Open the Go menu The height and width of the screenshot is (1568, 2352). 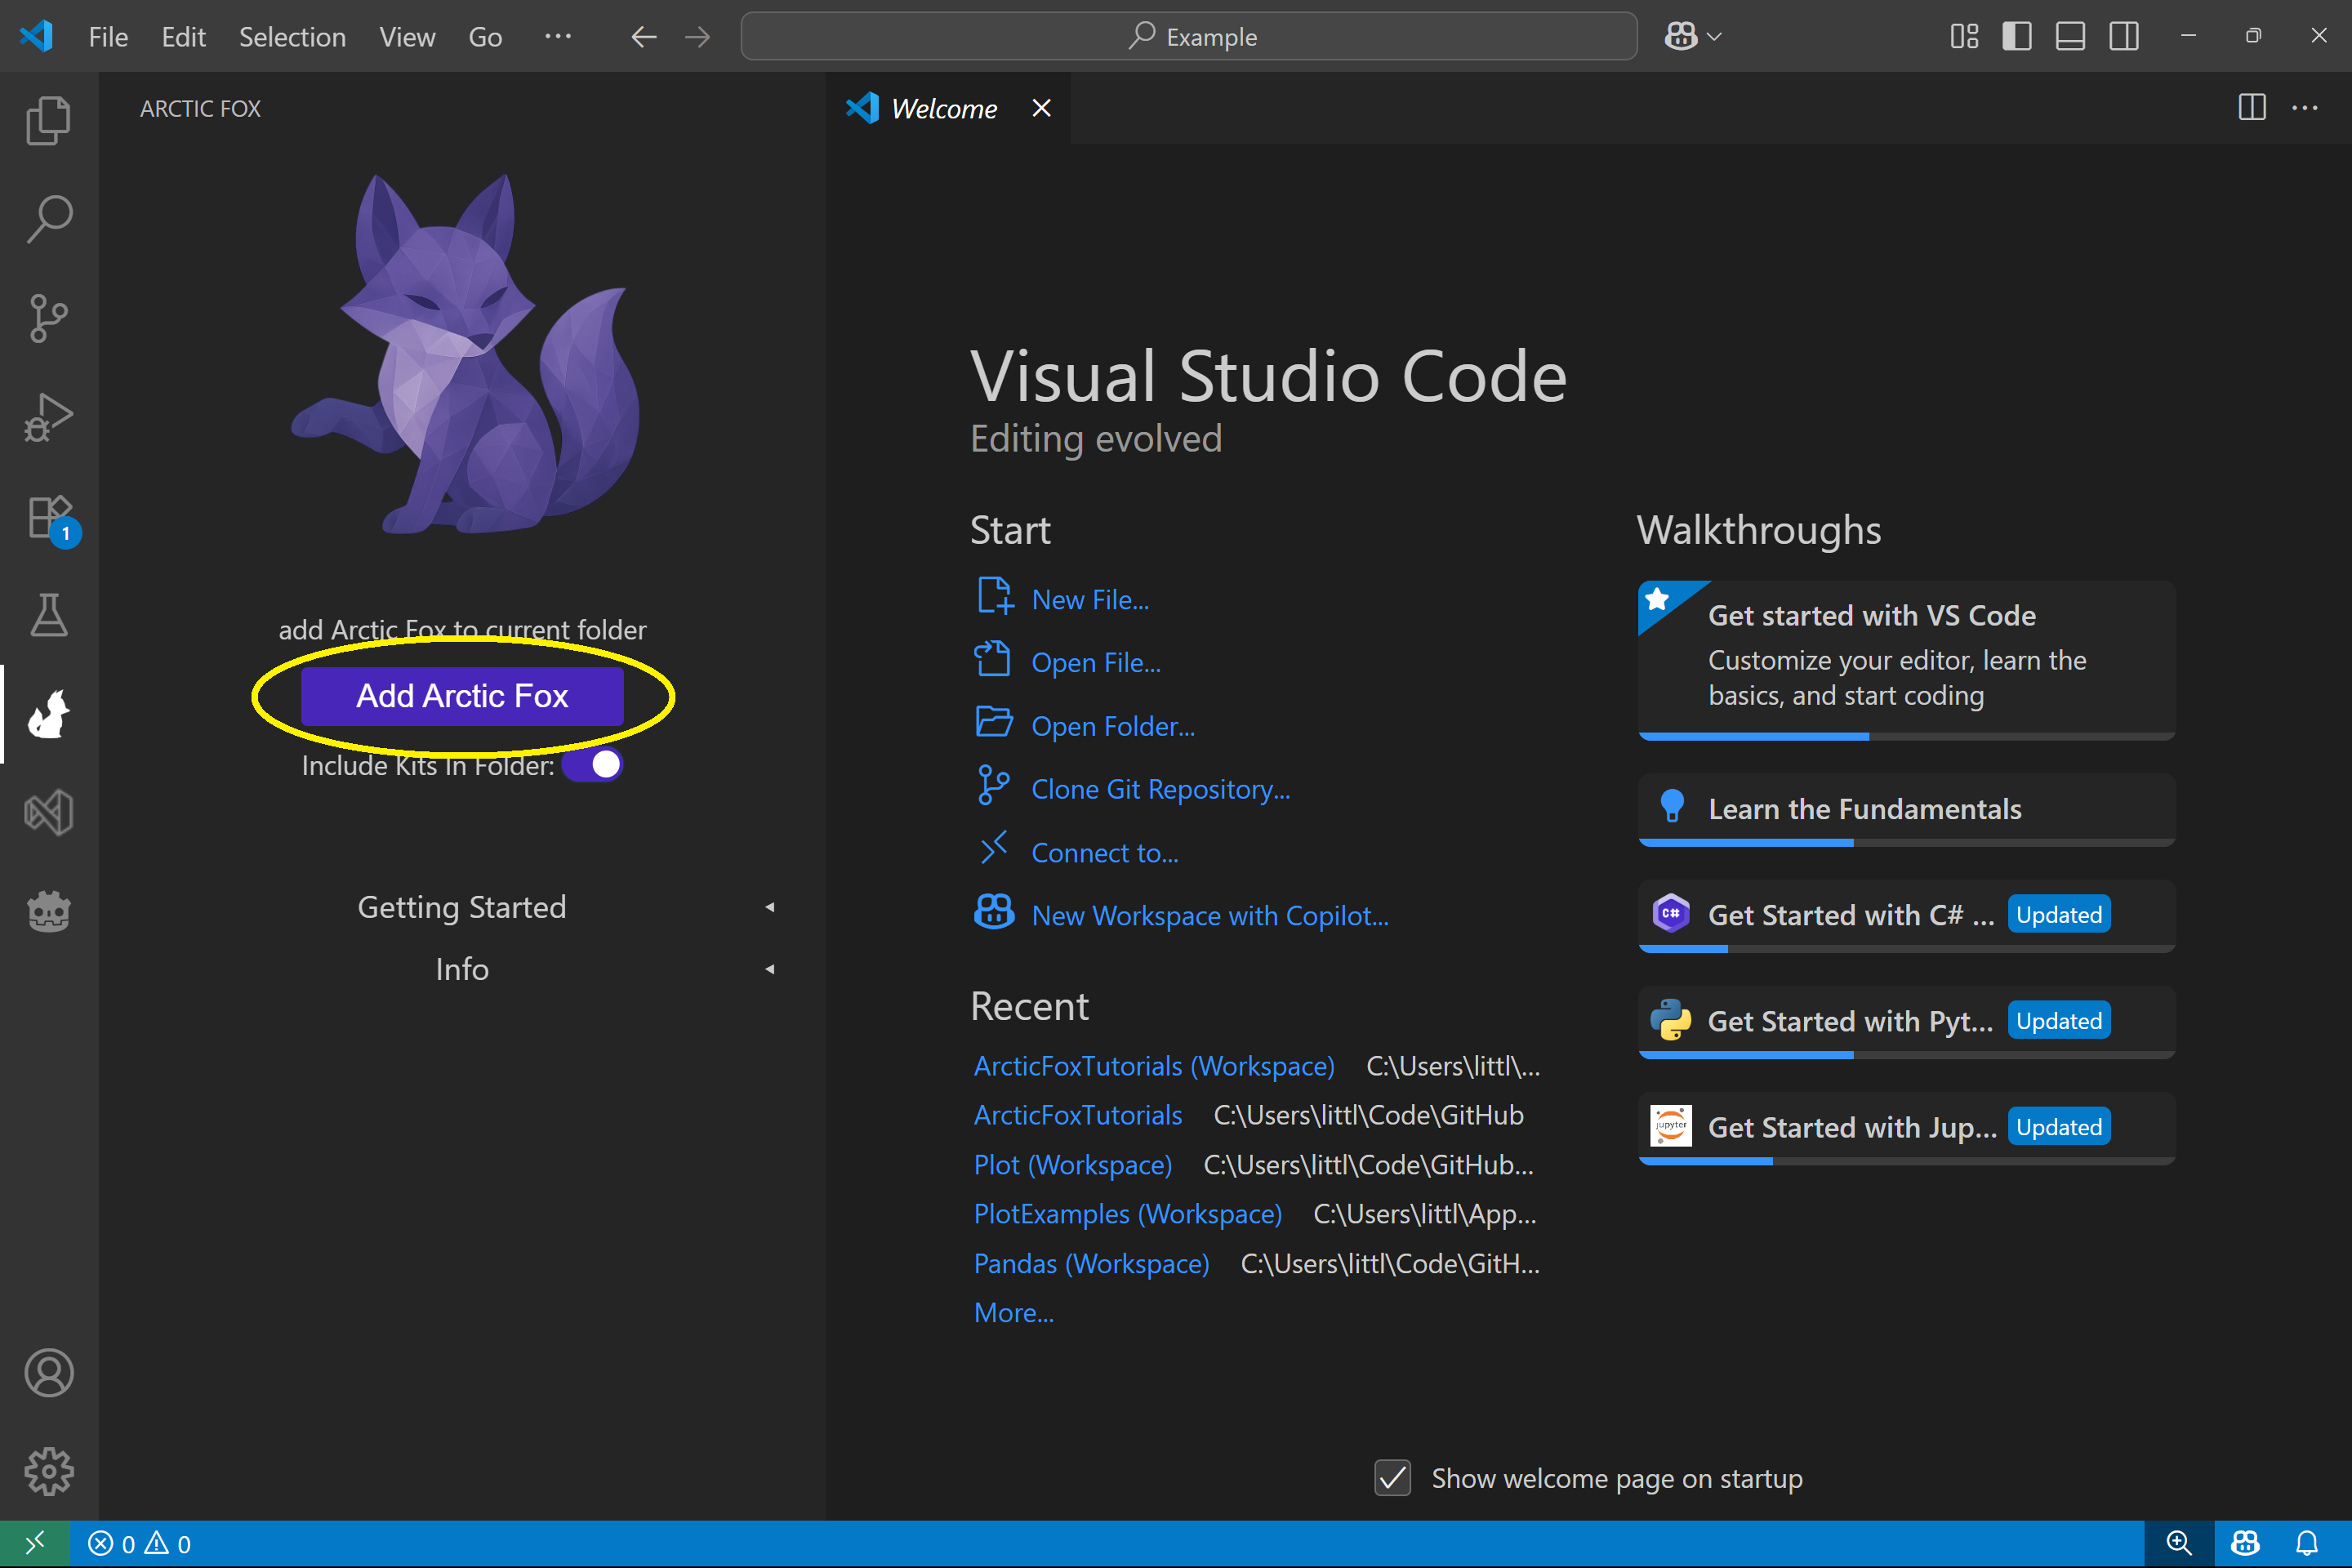[485, 37]
